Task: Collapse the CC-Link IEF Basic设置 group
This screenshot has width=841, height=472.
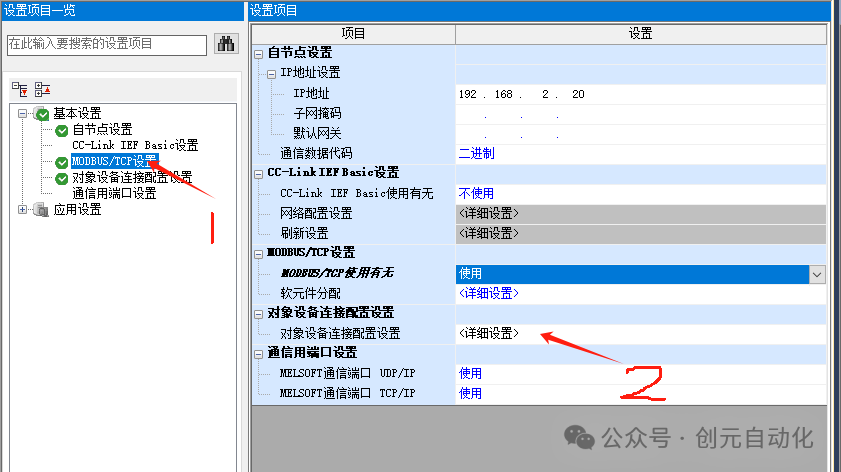Action: pyautogui.click(x=259, y=174)
